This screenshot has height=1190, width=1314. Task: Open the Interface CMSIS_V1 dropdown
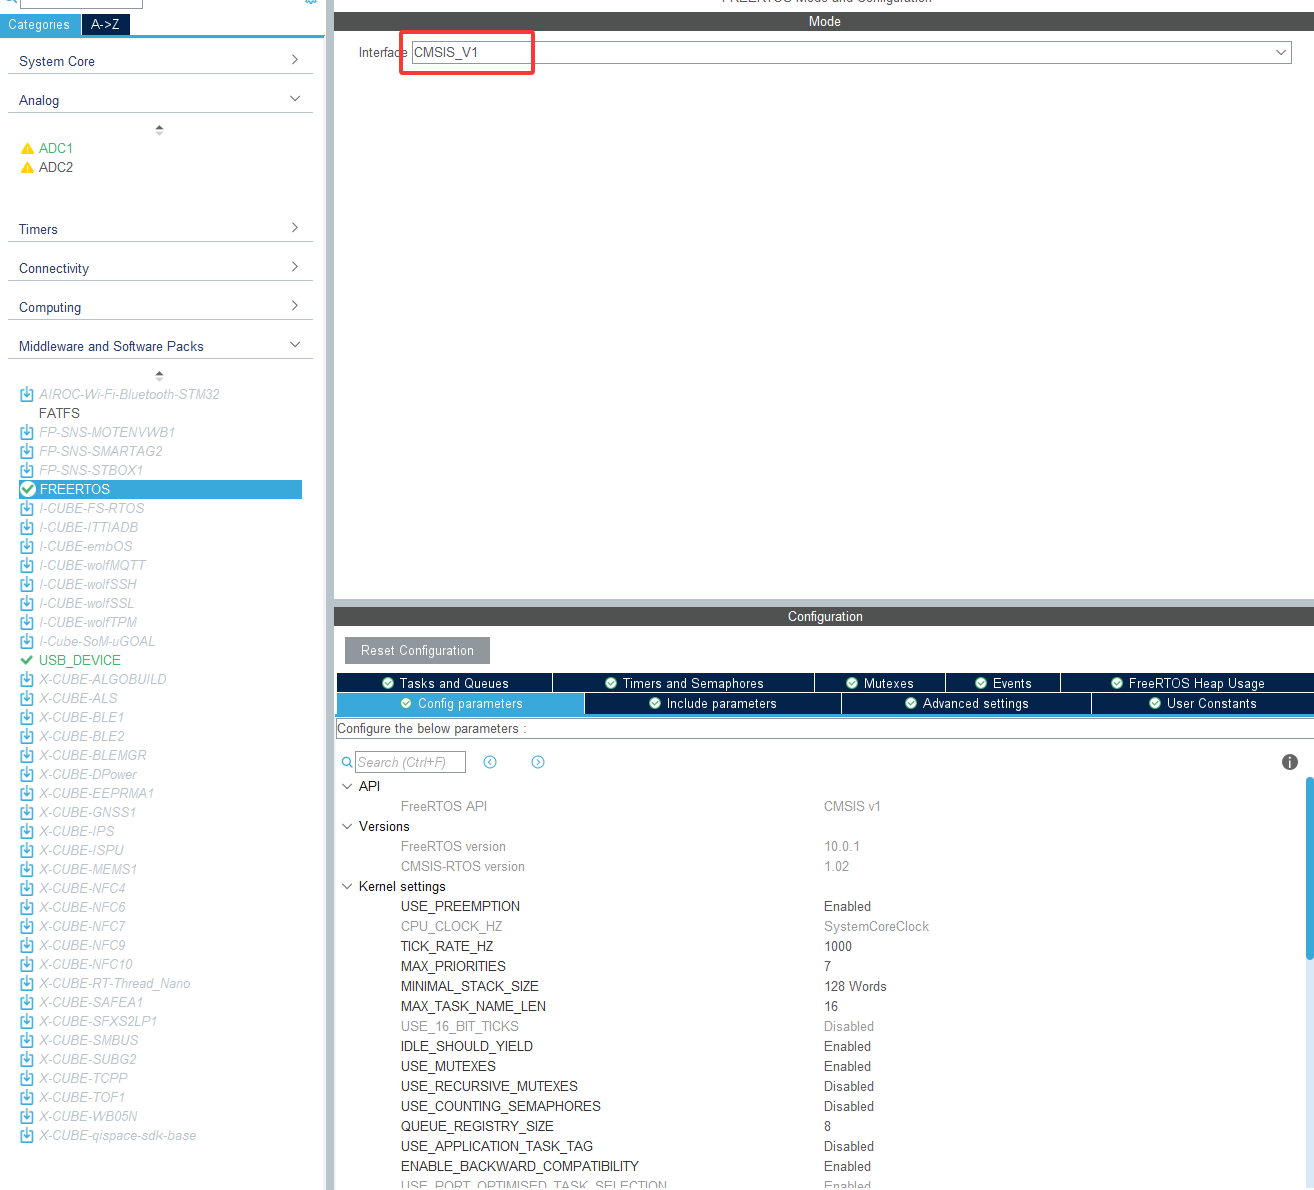coord(1280,52)
